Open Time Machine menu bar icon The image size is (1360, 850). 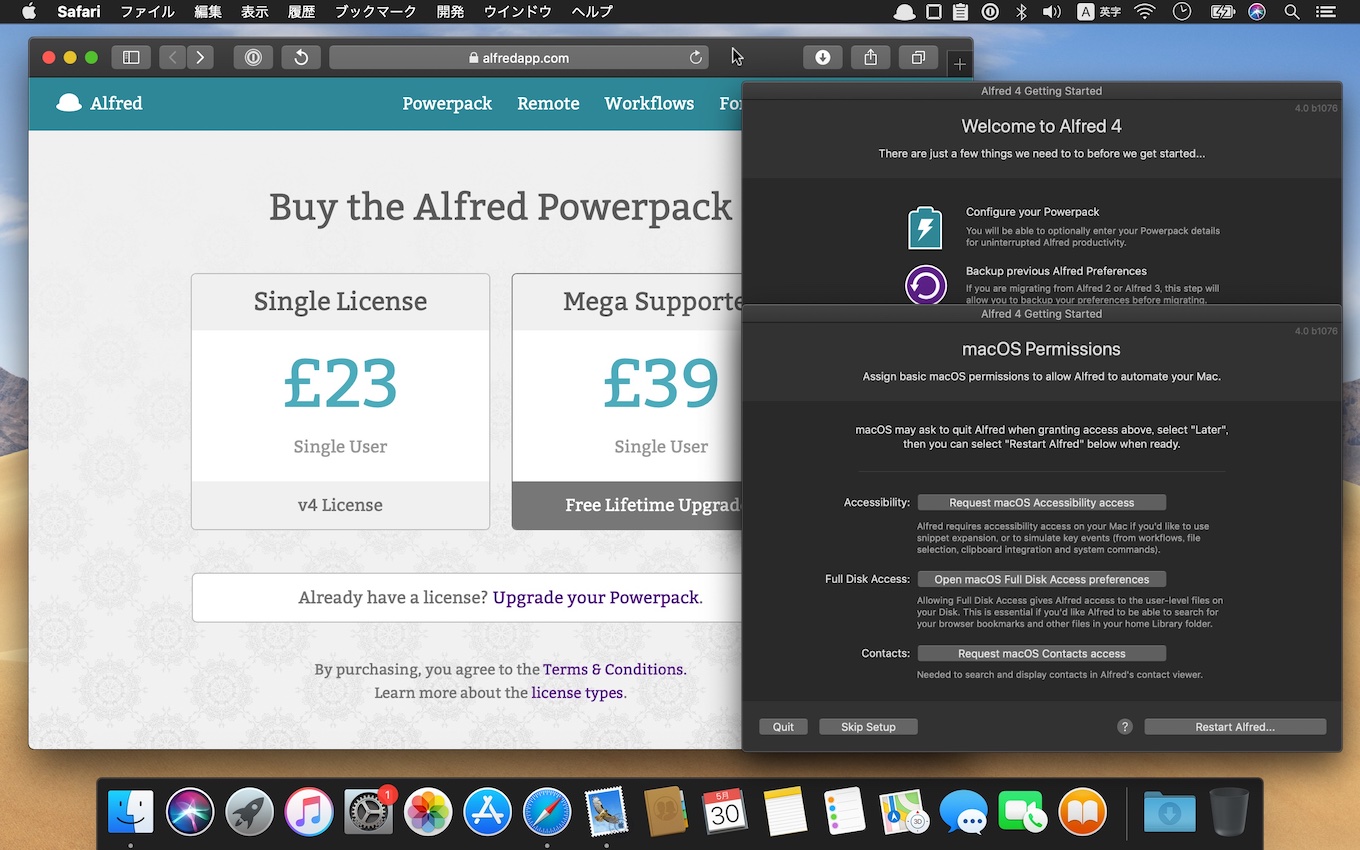(1182, 12)
